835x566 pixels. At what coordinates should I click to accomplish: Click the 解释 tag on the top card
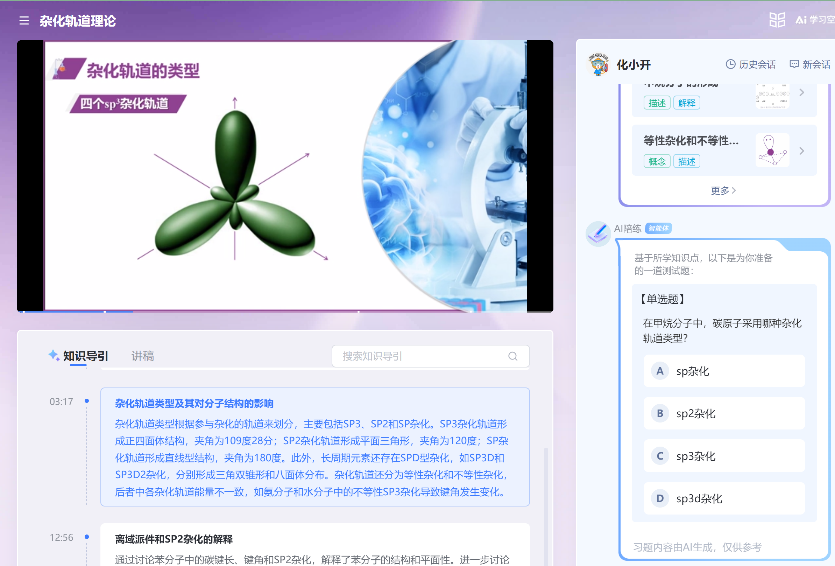pos(686,103)
